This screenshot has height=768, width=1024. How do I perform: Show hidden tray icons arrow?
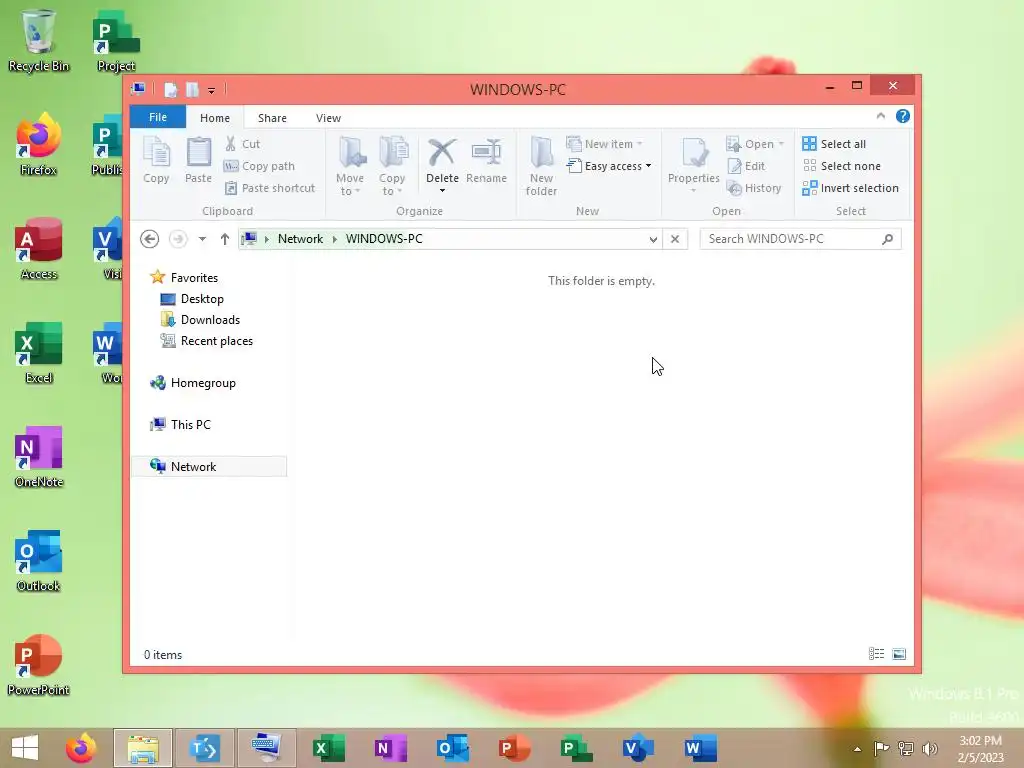(857, 749)
